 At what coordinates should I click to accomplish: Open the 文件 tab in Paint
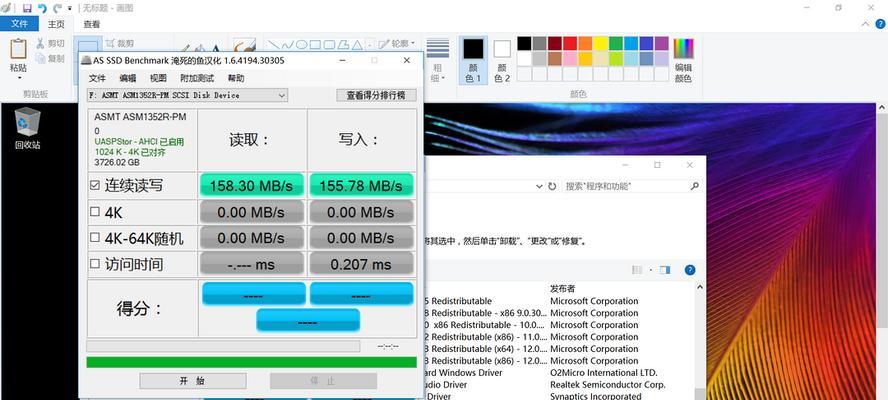click(19, 24)
